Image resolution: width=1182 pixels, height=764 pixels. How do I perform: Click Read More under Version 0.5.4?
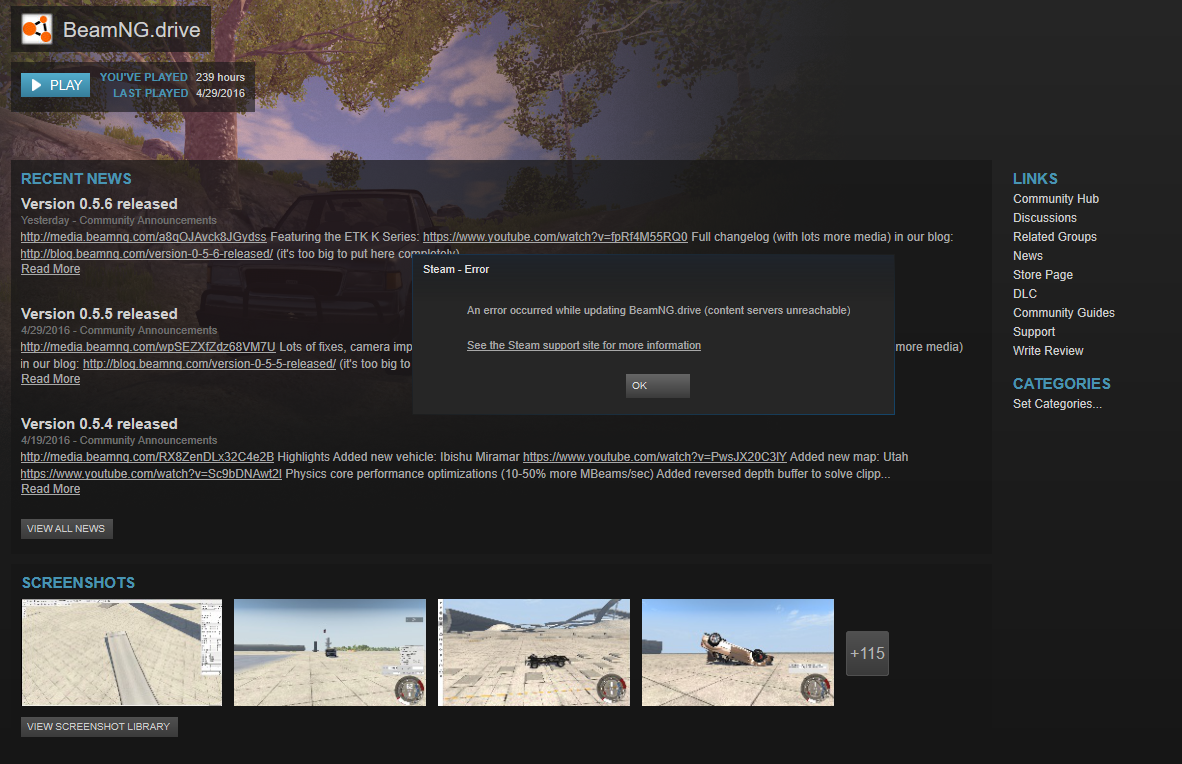51,489
